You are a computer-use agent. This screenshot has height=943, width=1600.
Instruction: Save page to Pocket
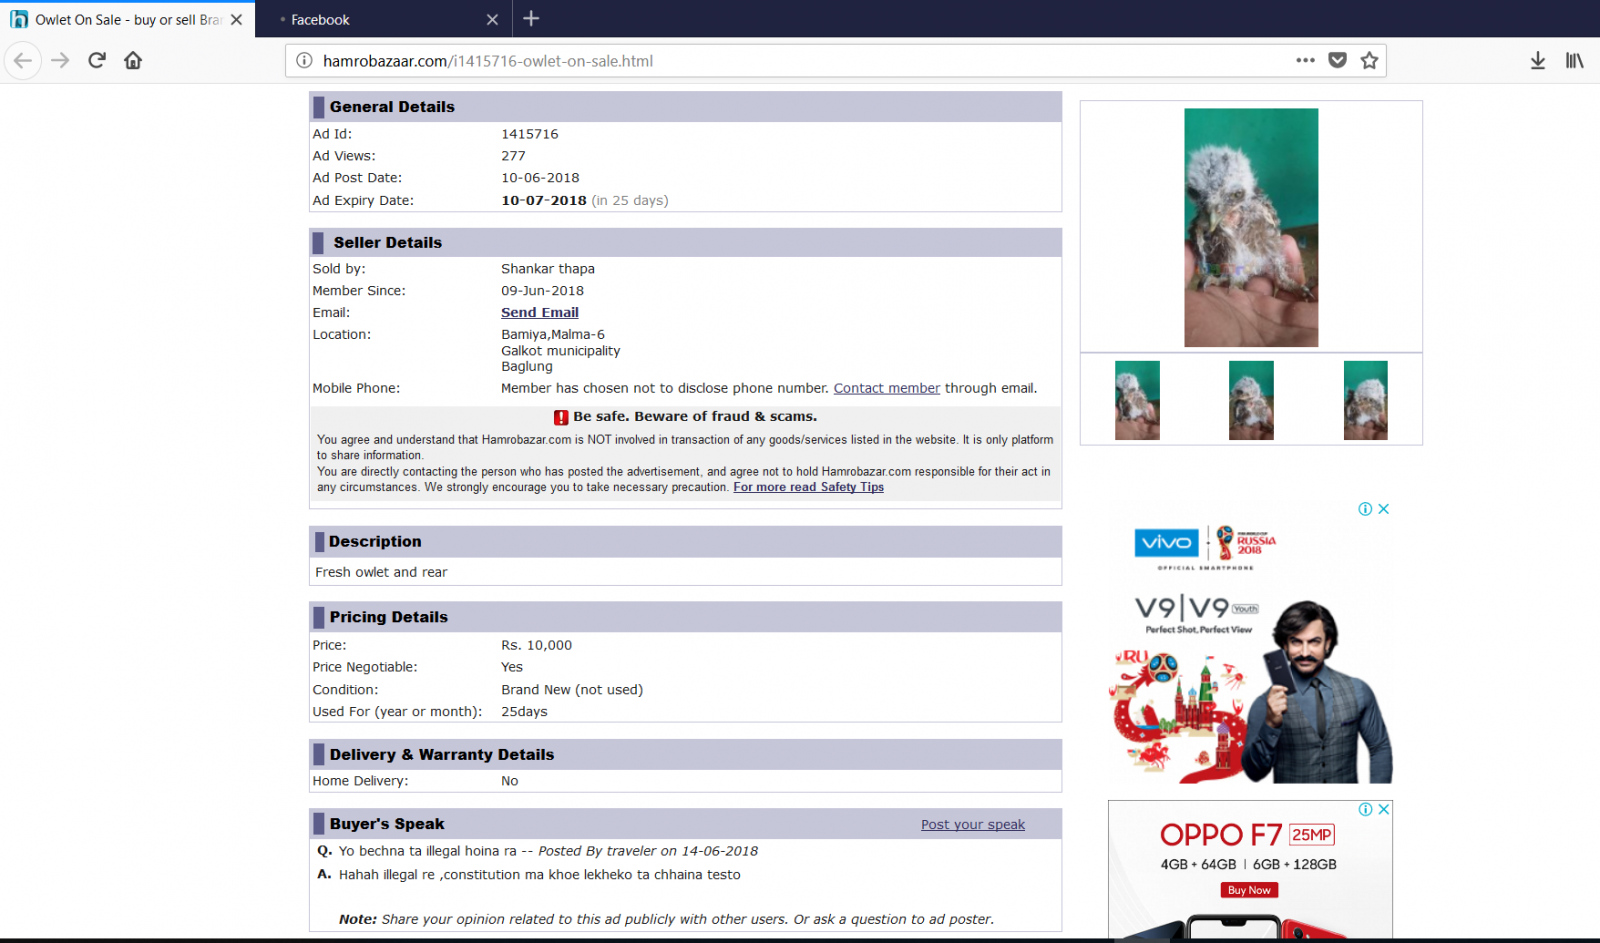coord(1337,60)
